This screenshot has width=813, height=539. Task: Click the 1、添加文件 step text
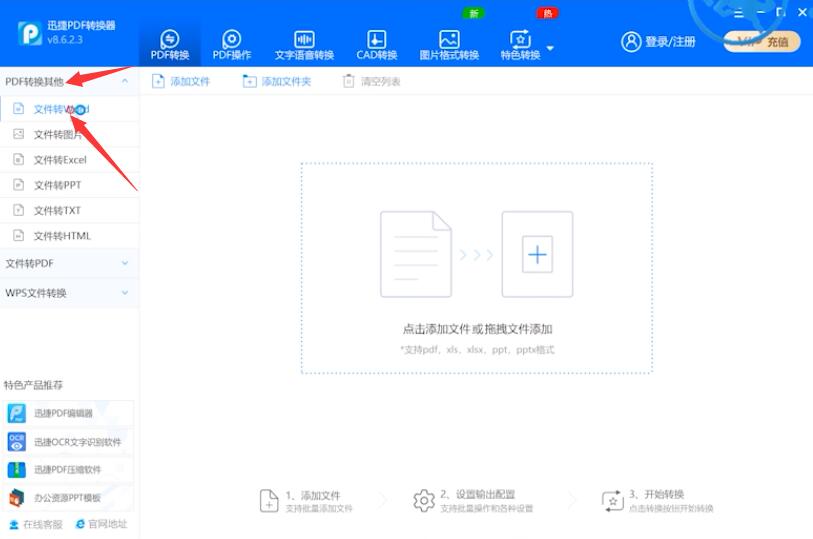pyautogui.click(x=313, y=495)
